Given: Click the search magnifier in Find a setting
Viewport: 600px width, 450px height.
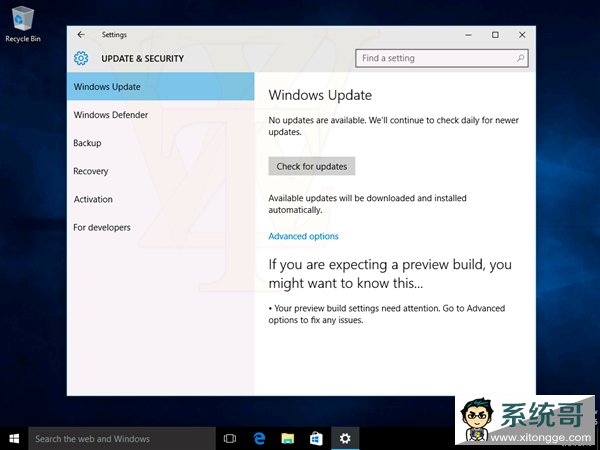Looking at the screenshot, I should pyautogui.click(x=520, y=58).
